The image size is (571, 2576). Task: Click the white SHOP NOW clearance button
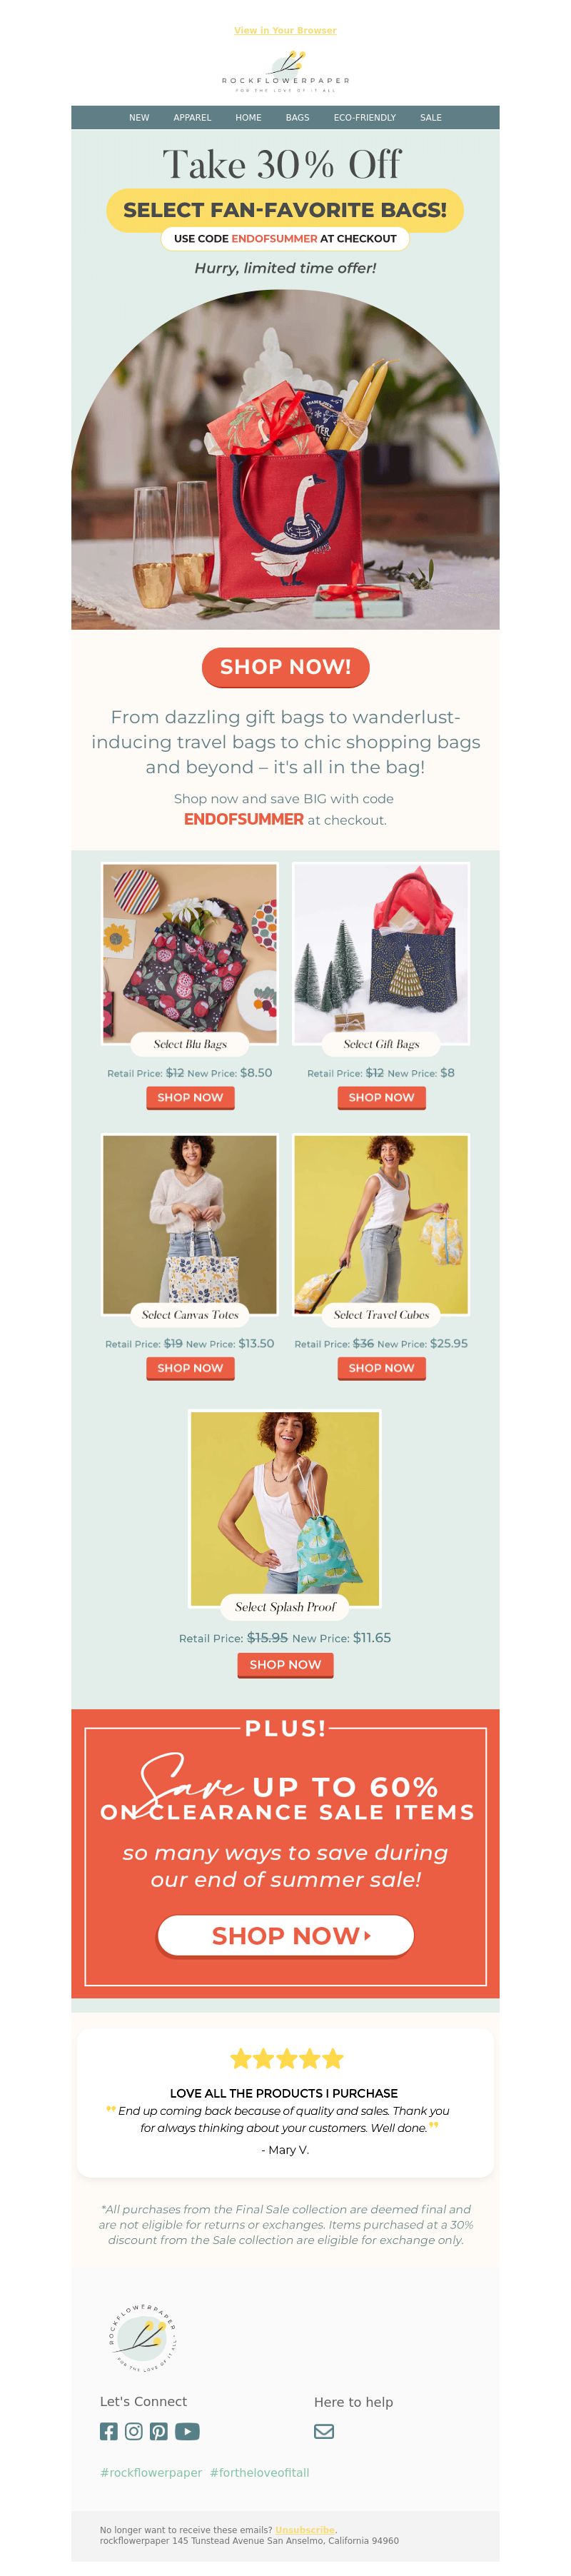click(286, 1935)
